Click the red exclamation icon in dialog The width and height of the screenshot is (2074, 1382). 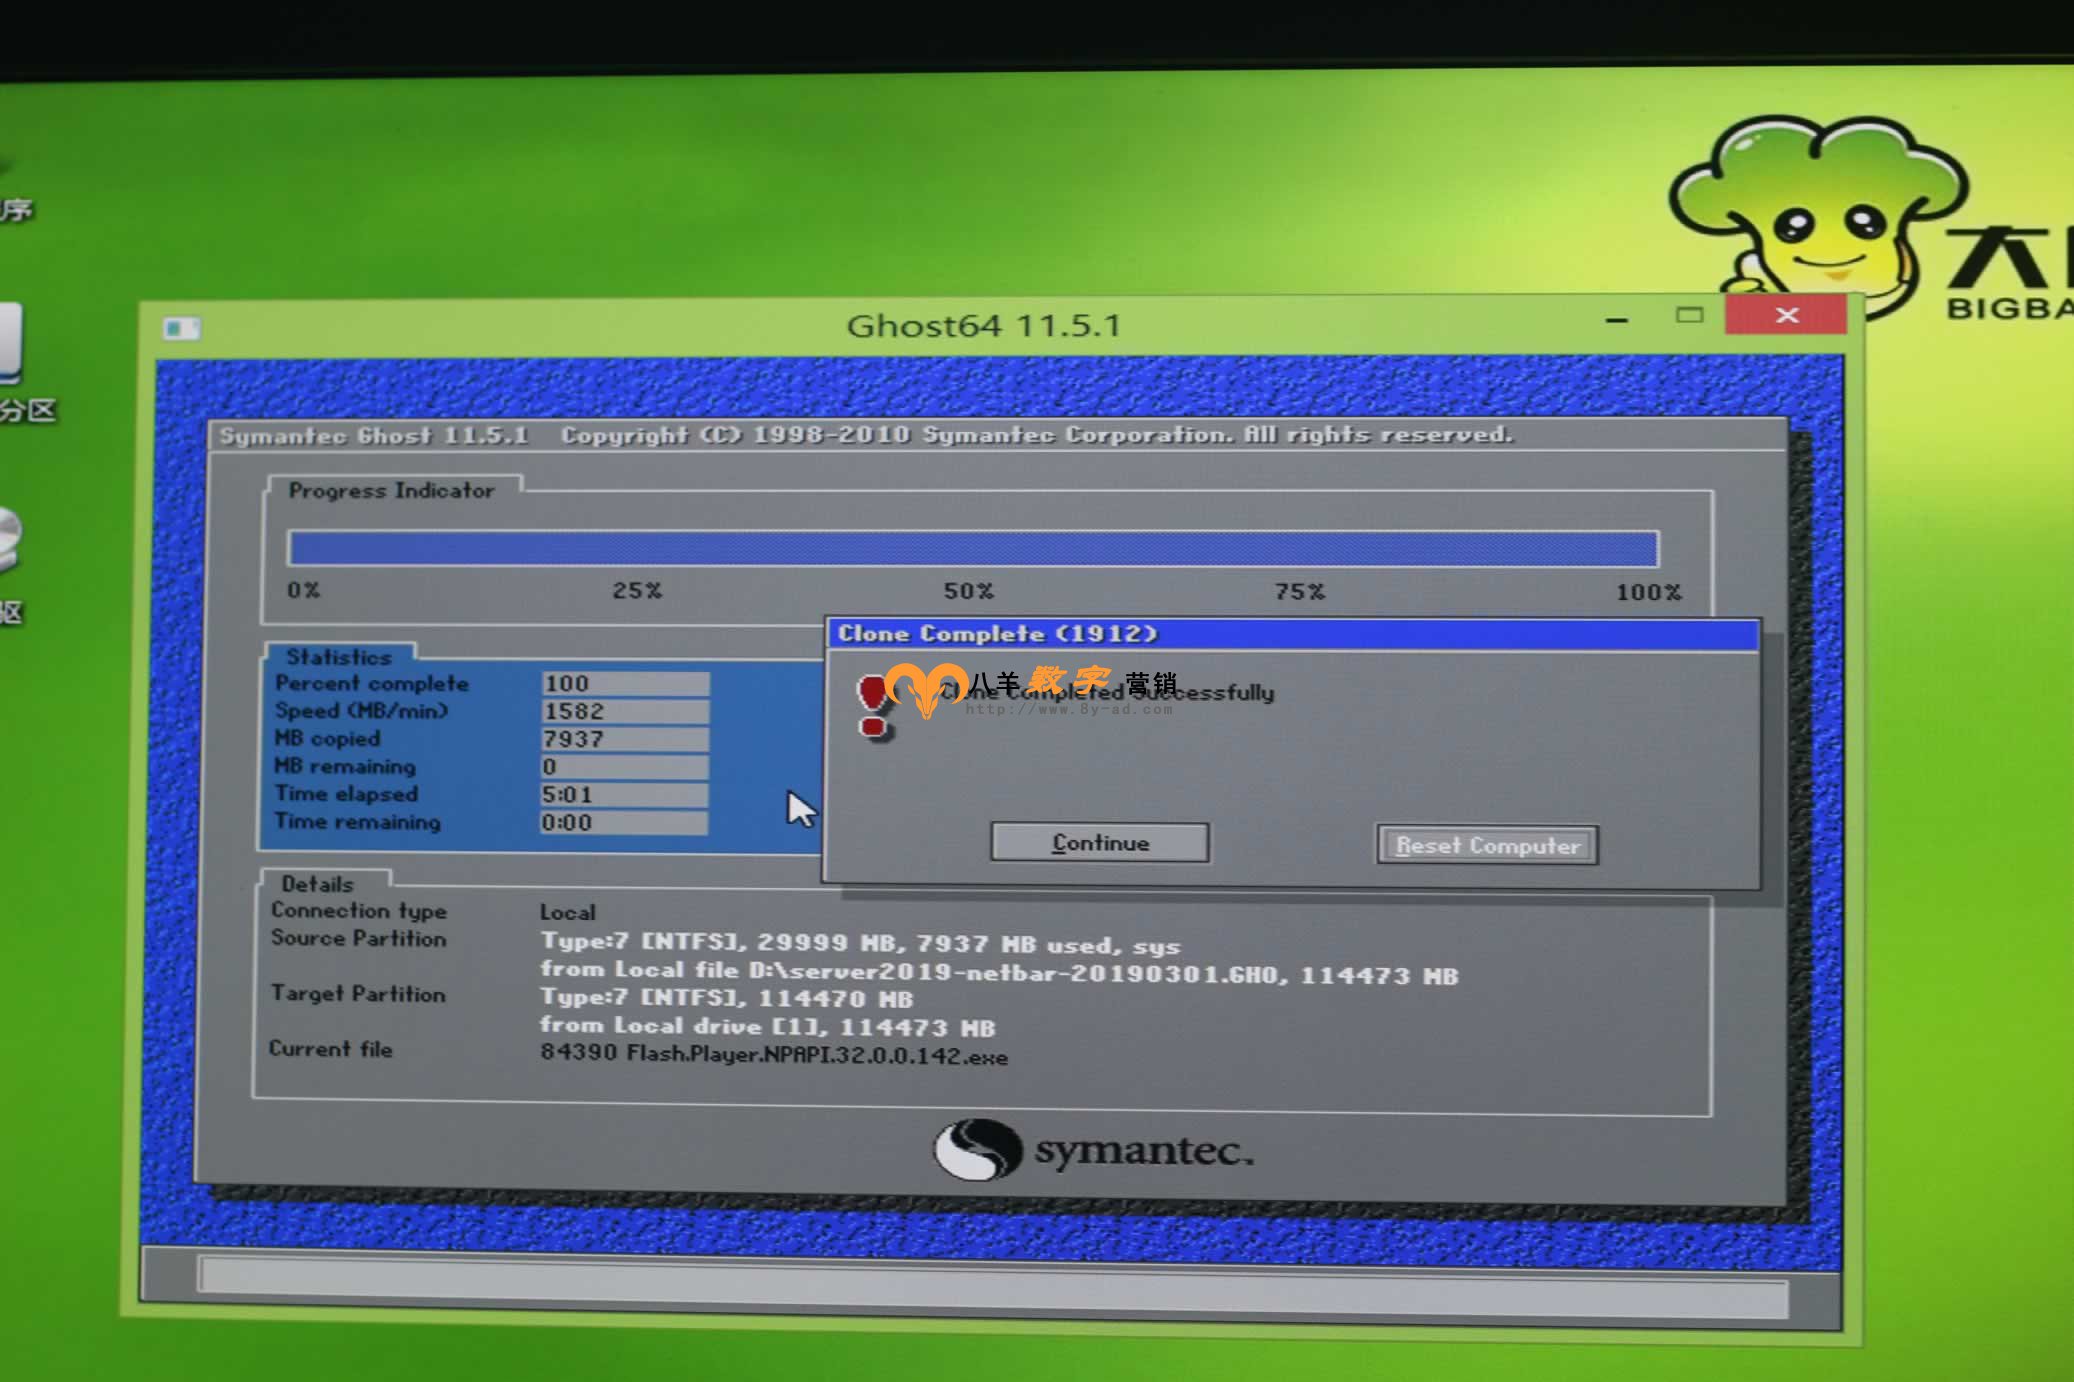click(x=874, y=707)
